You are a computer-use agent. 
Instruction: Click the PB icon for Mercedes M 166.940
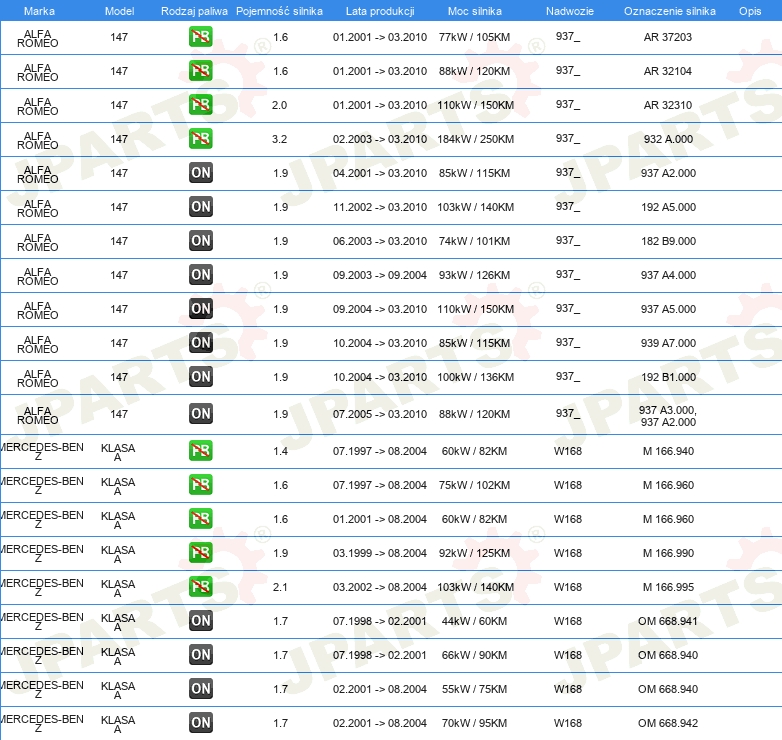pos(200,450)
